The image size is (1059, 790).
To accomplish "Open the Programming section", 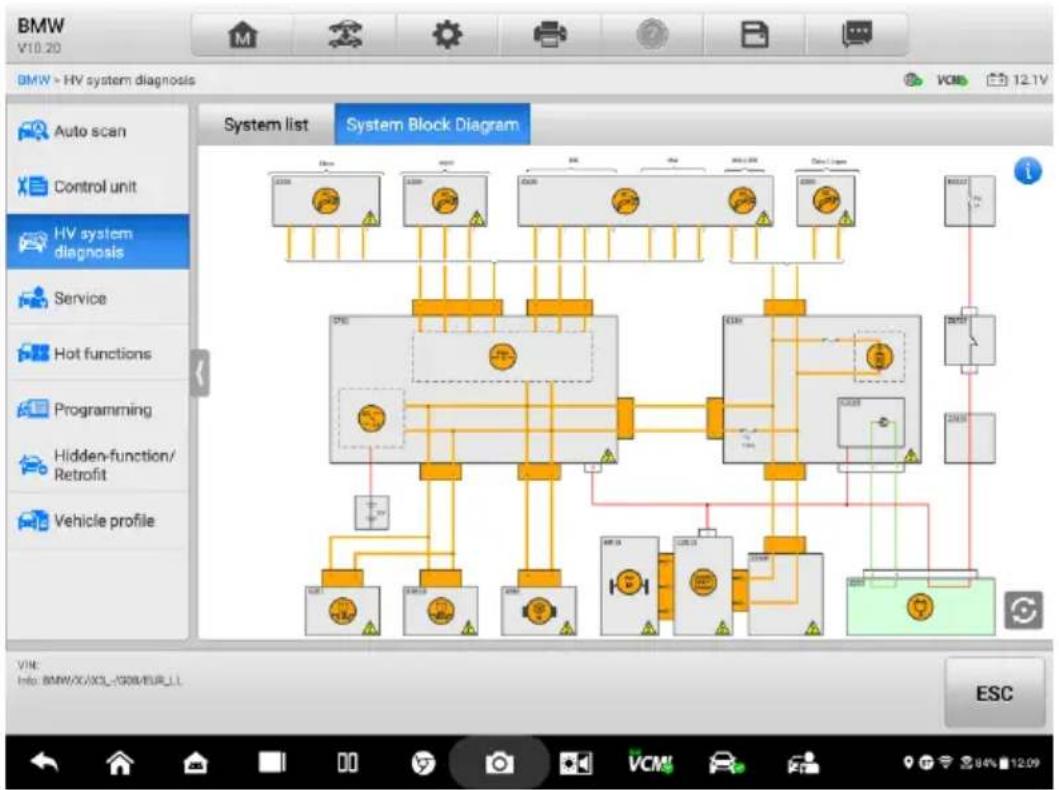I will point(98,409).
